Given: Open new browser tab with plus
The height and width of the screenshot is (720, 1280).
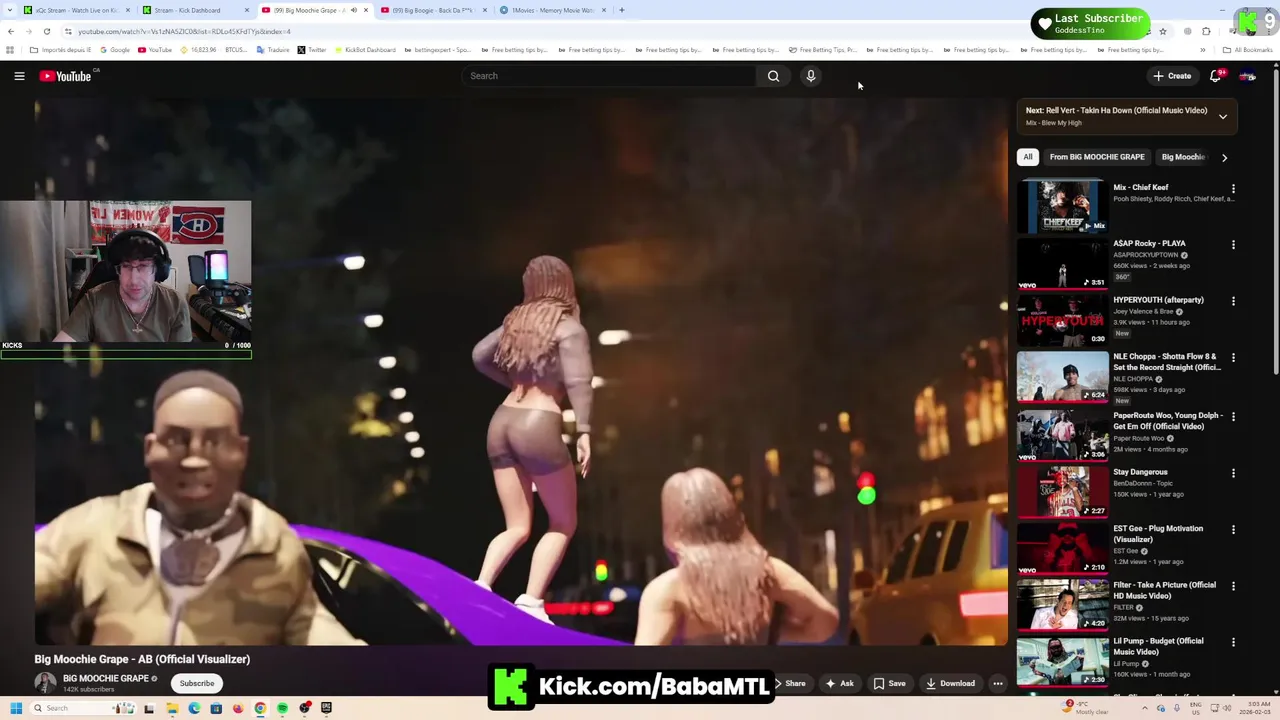Looking at the screenshot, I should click(x=621, y=10).
